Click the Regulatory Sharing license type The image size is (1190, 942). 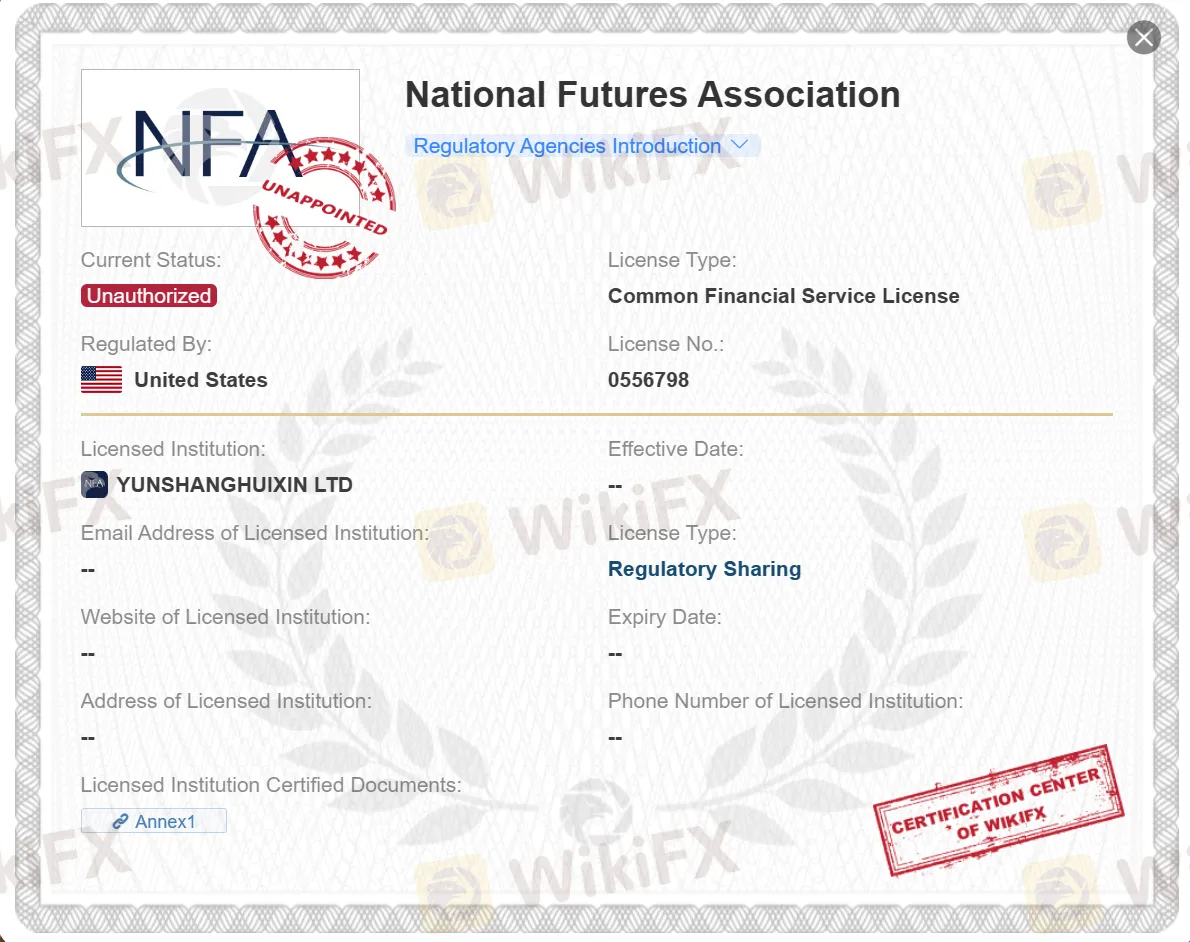704,568
